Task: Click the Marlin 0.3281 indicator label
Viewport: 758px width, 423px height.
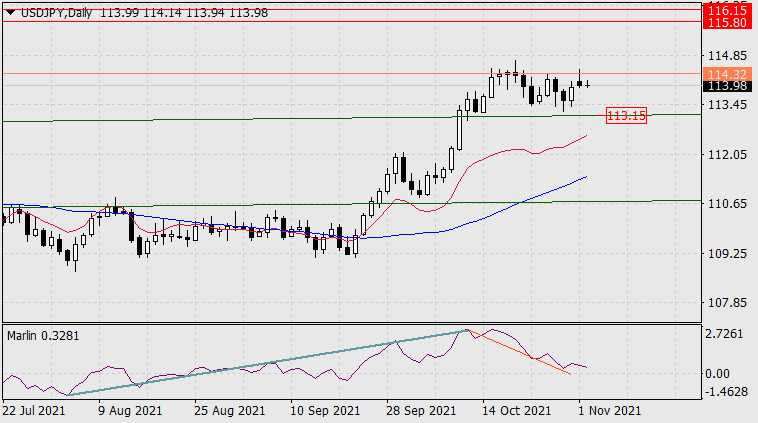Action: (43, 335)
